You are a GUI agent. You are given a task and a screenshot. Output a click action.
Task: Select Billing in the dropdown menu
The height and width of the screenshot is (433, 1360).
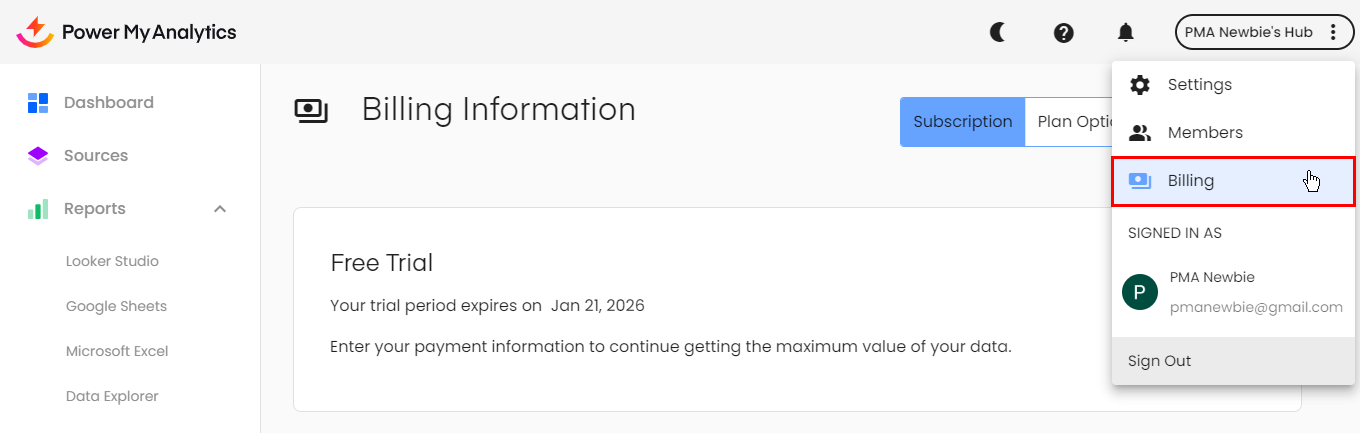[1190, 181]
